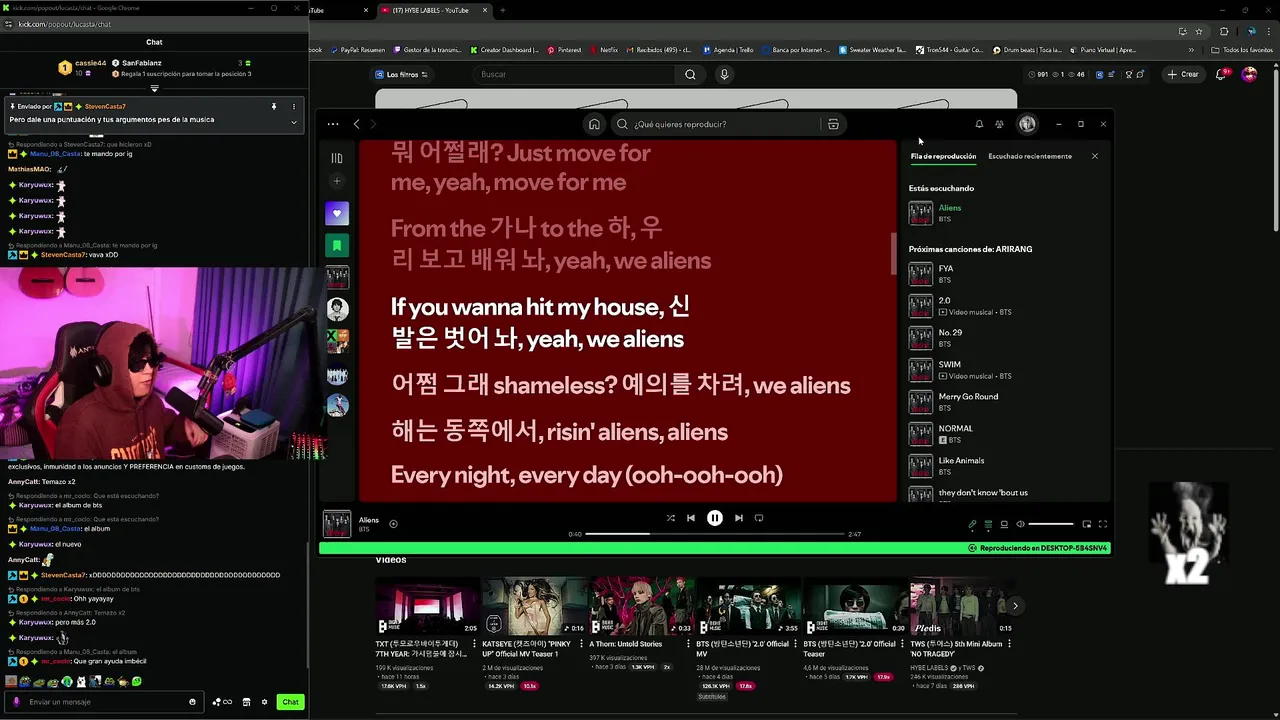This screenshot has width=1280, height=720.
Task: Go to previous track in Spotify
Action: click(690, 518)
